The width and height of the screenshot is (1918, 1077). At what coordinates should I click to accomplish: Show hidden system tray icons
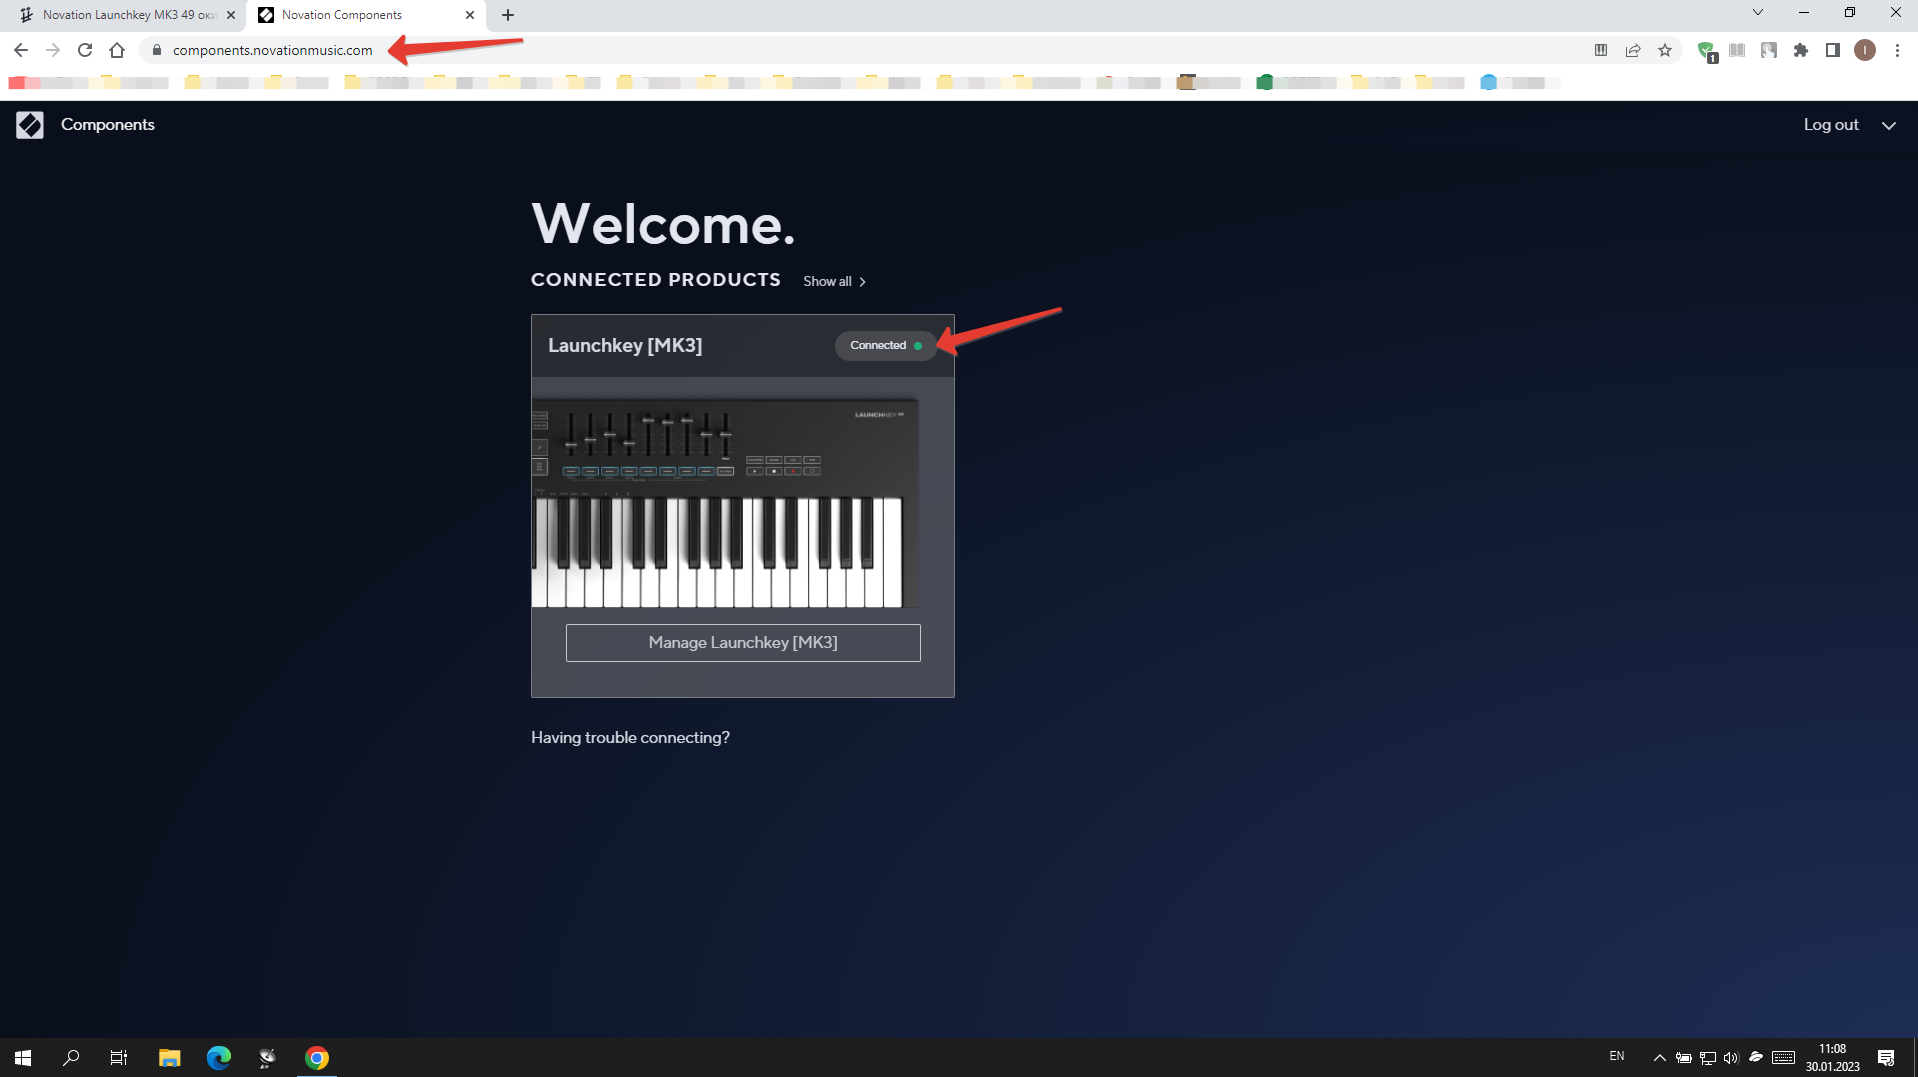pos(1659,1058)
